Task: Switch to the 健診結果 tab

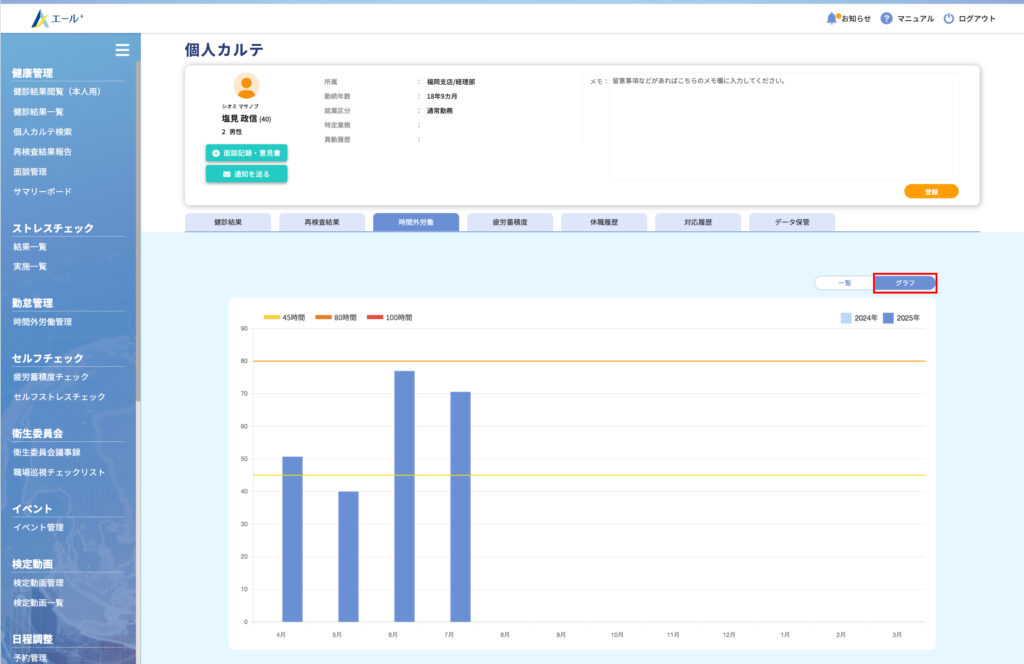Action: coord(228,222)
